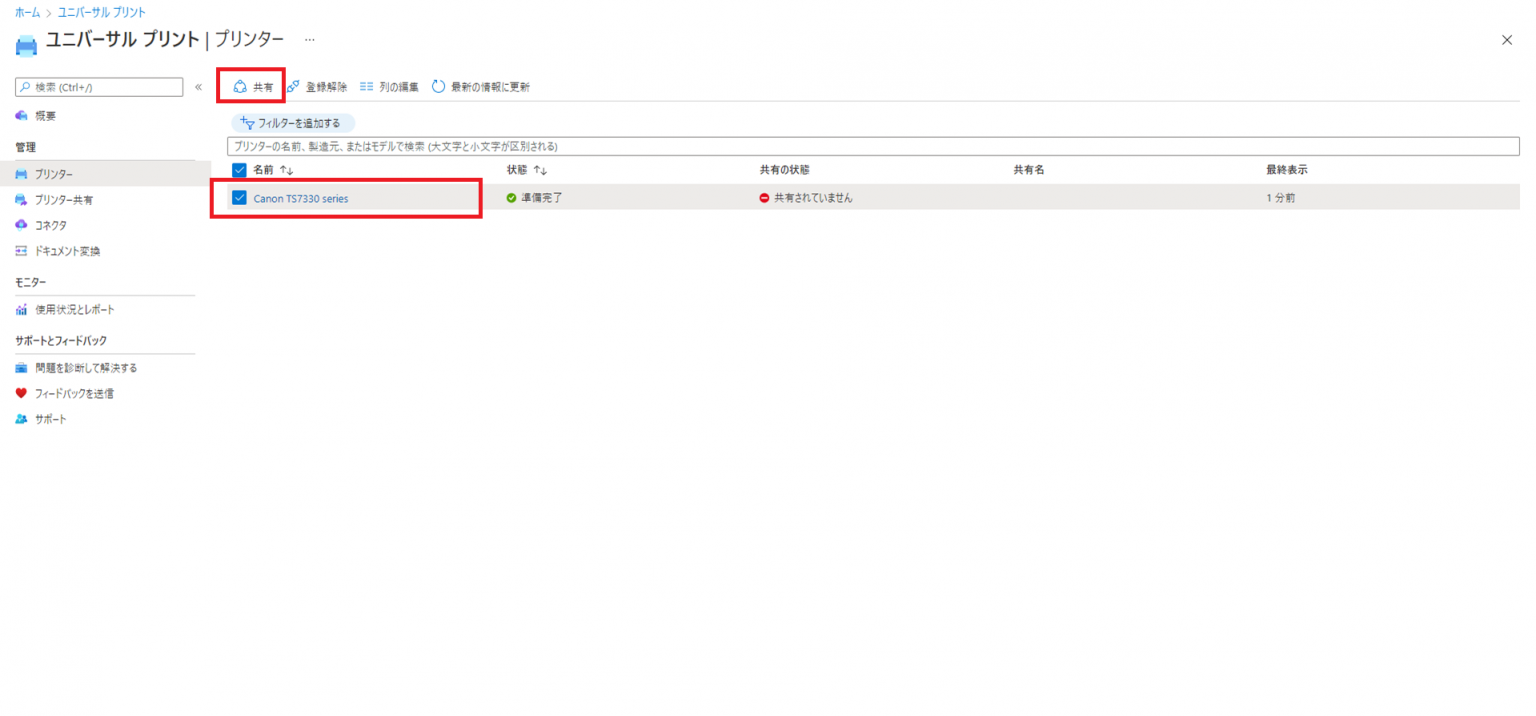Screen dimensions: 1536x716
Task: Click the printer name search field
Action: (x=872, y=146)
